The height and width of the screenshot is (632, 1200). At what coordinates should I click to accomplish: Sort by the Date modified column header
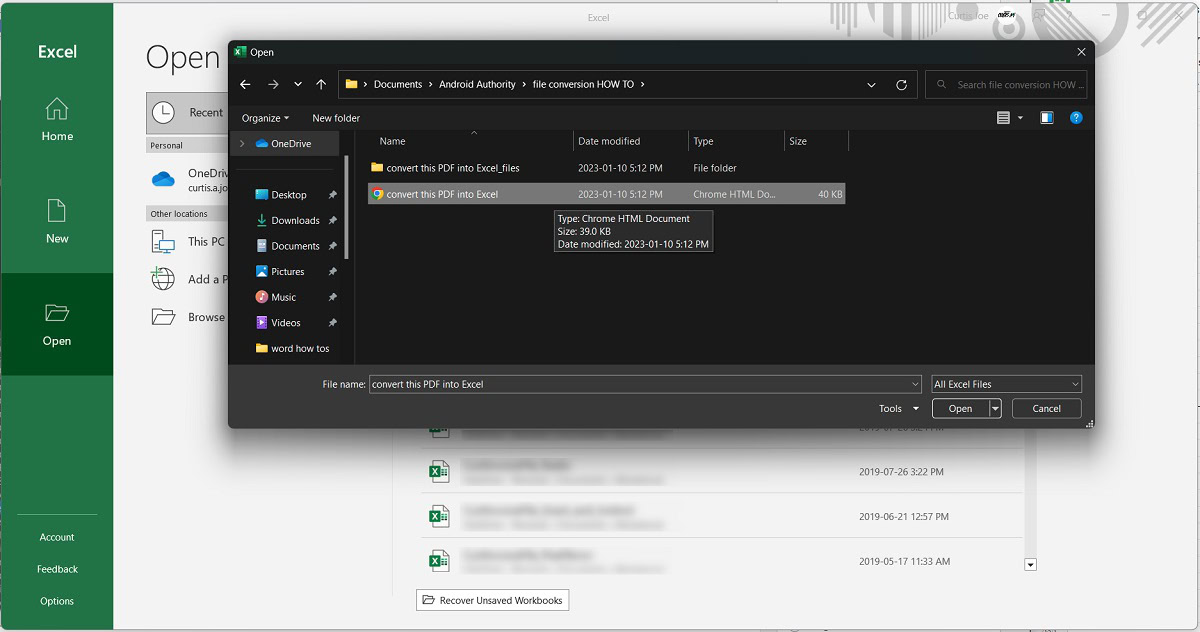pos(609,141)
